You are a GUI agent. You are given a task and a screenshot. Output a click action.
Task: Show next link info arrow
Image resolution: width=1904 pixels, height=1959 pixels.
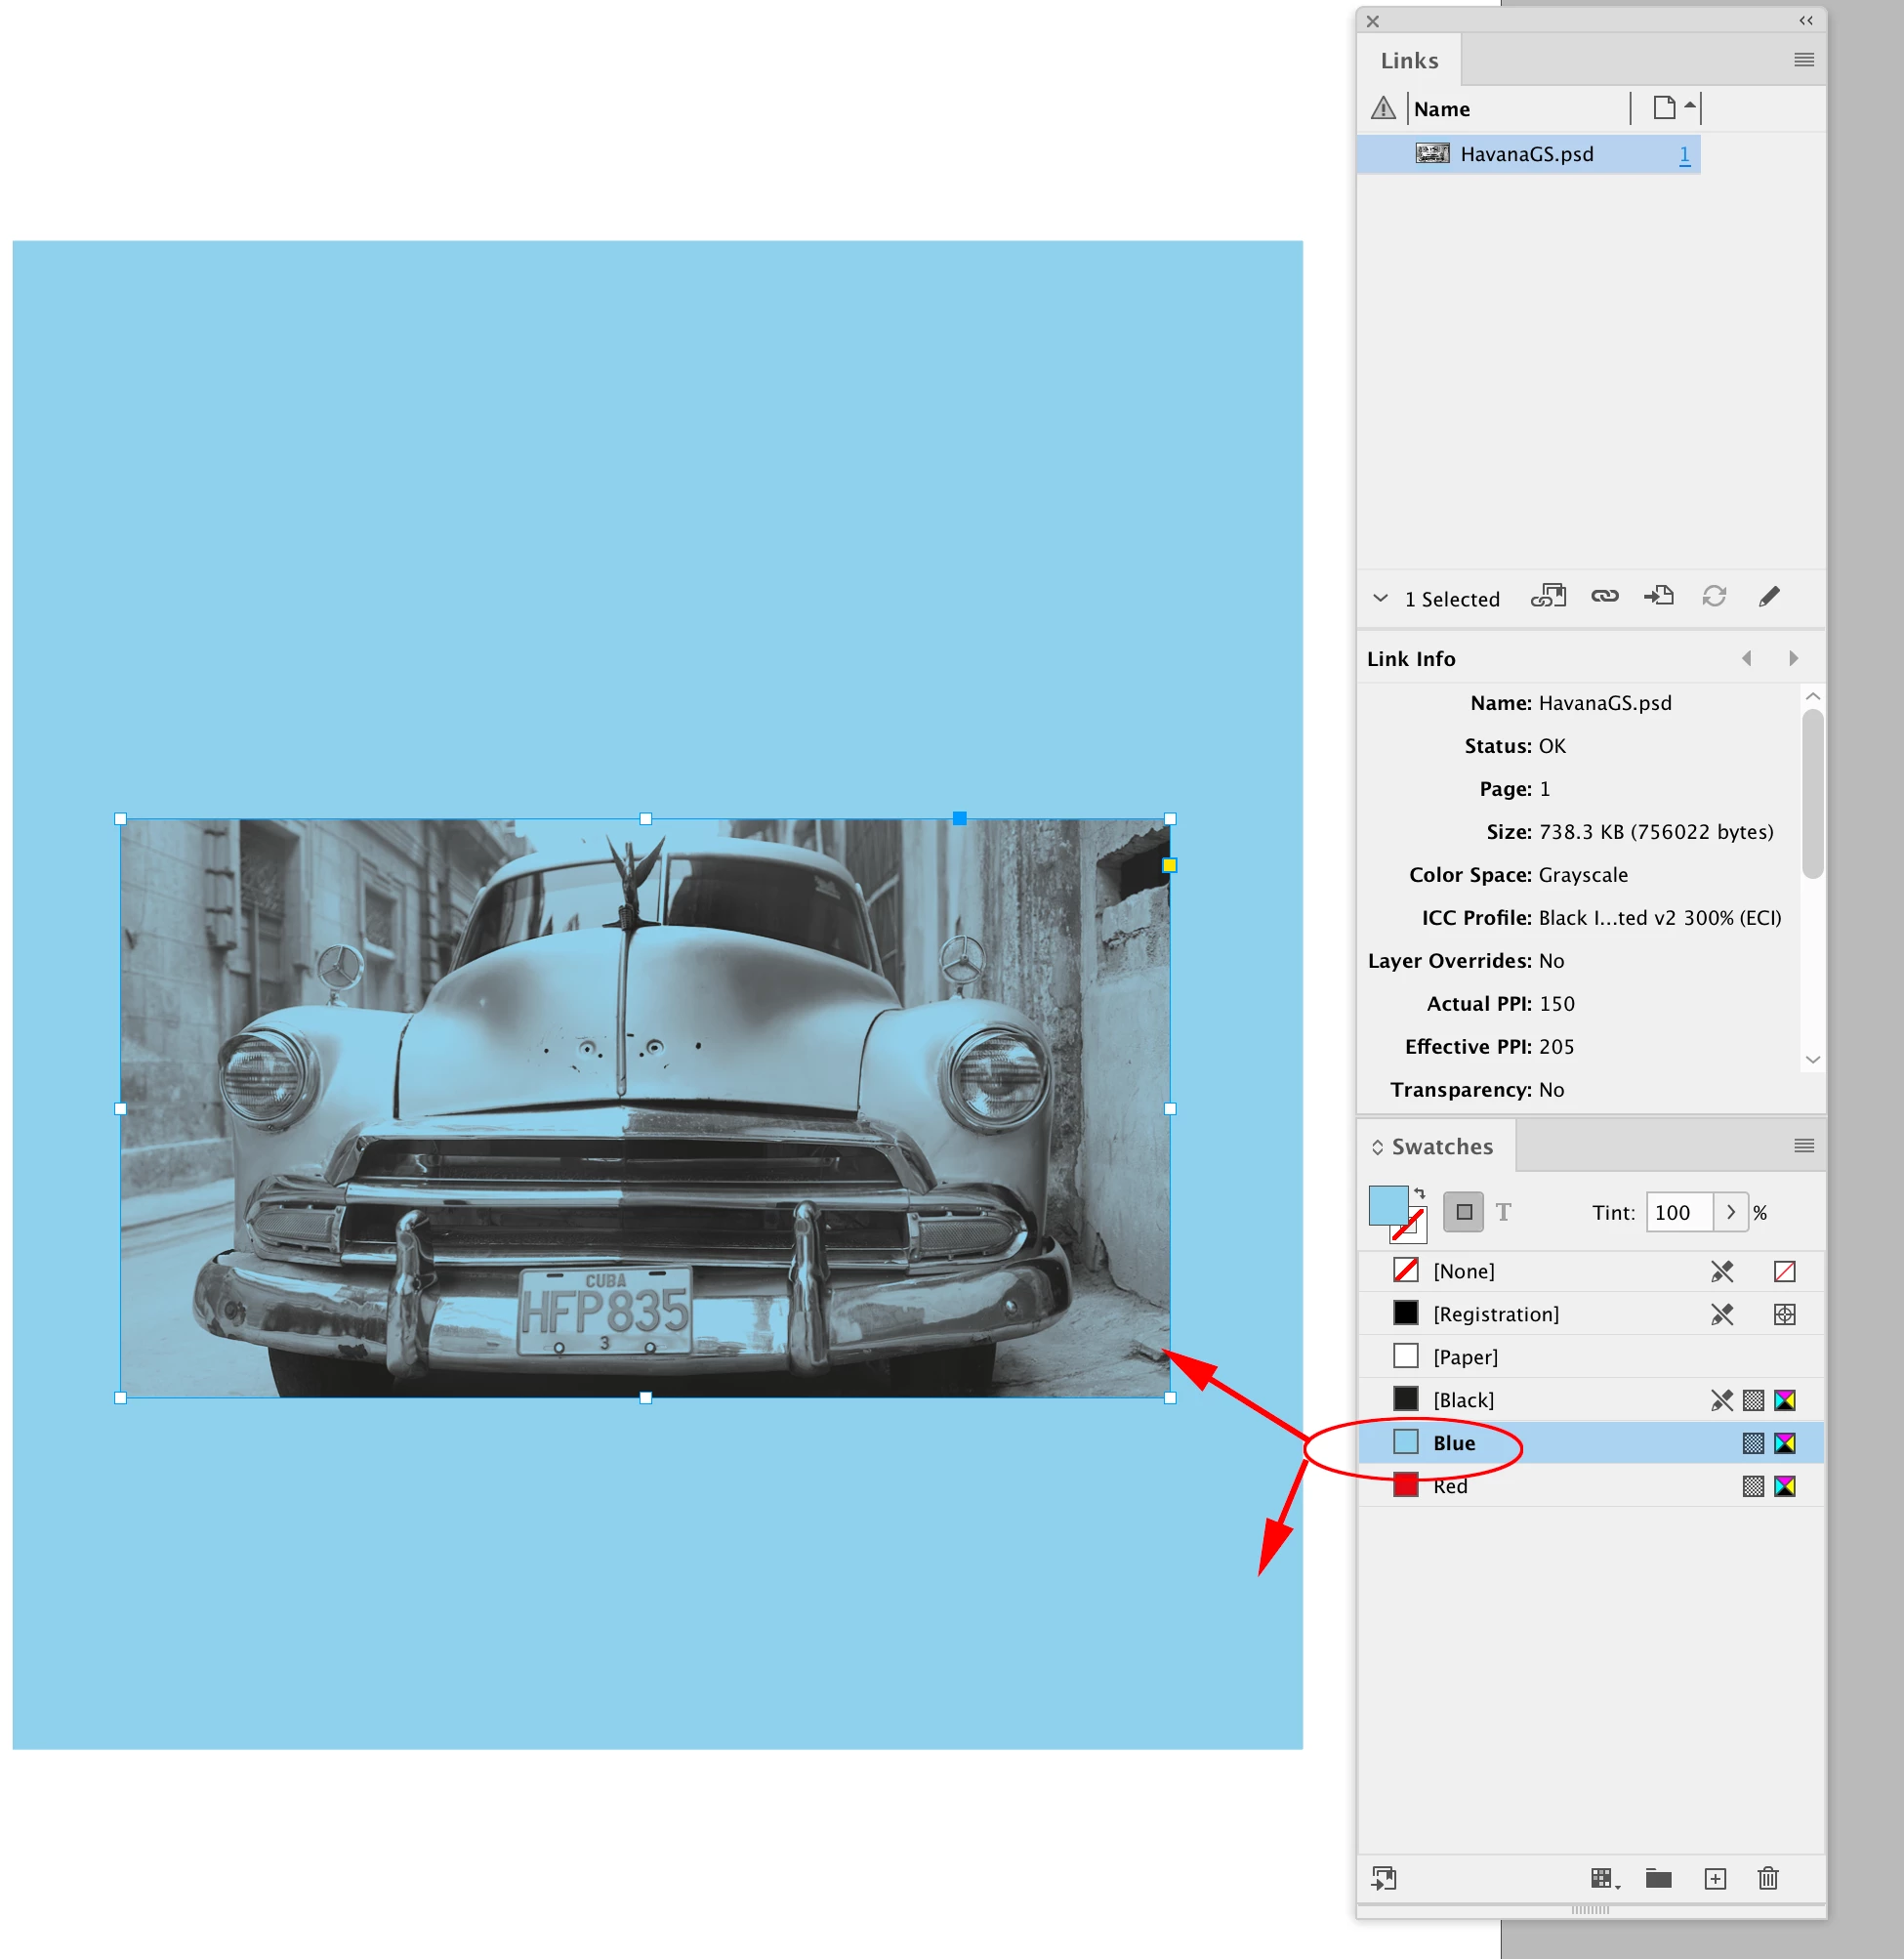tap(1794, 658)
